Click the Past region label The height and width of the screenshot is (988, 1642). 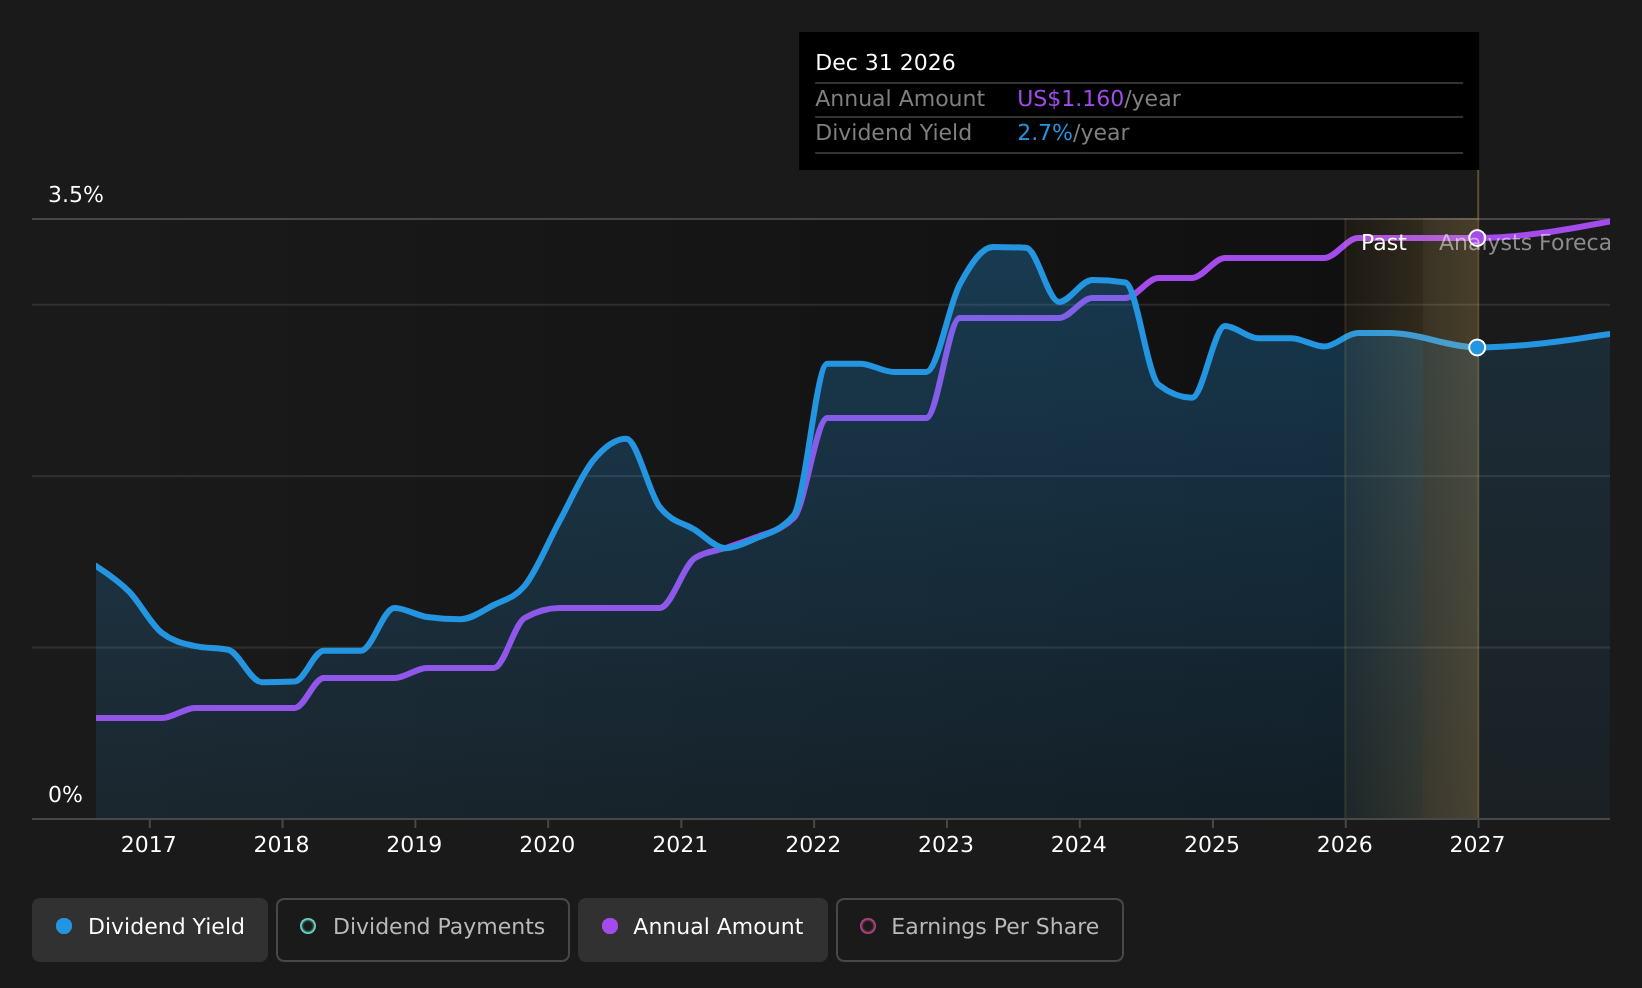pyautogui.click(x=1384, y=243)
